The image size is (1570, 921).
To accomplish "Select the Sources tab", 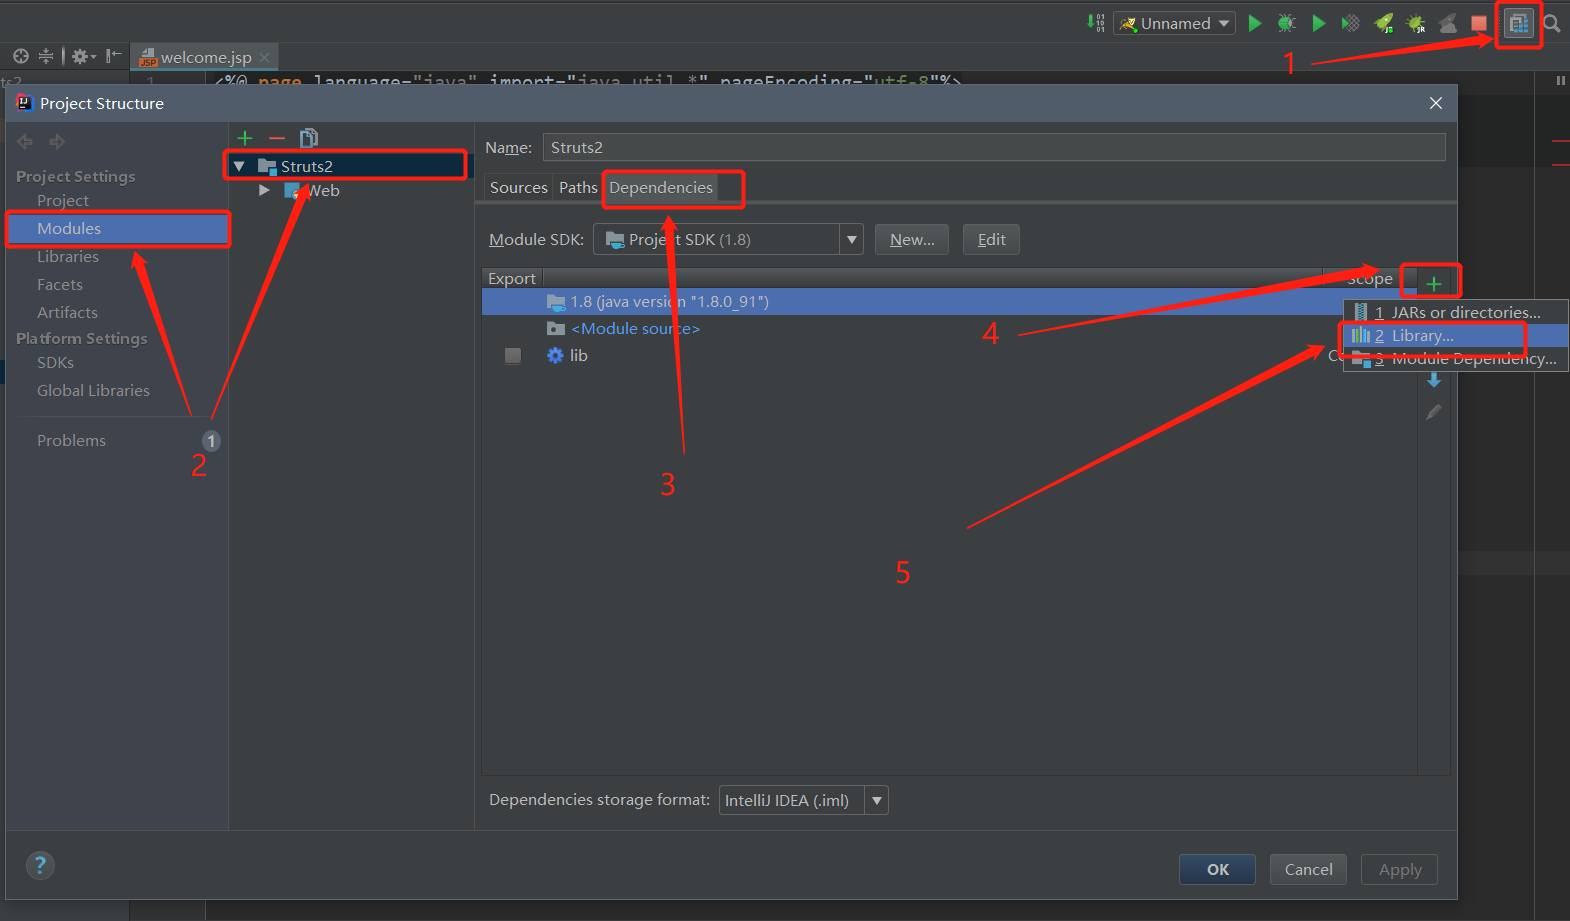I will (x=518, y=187).
